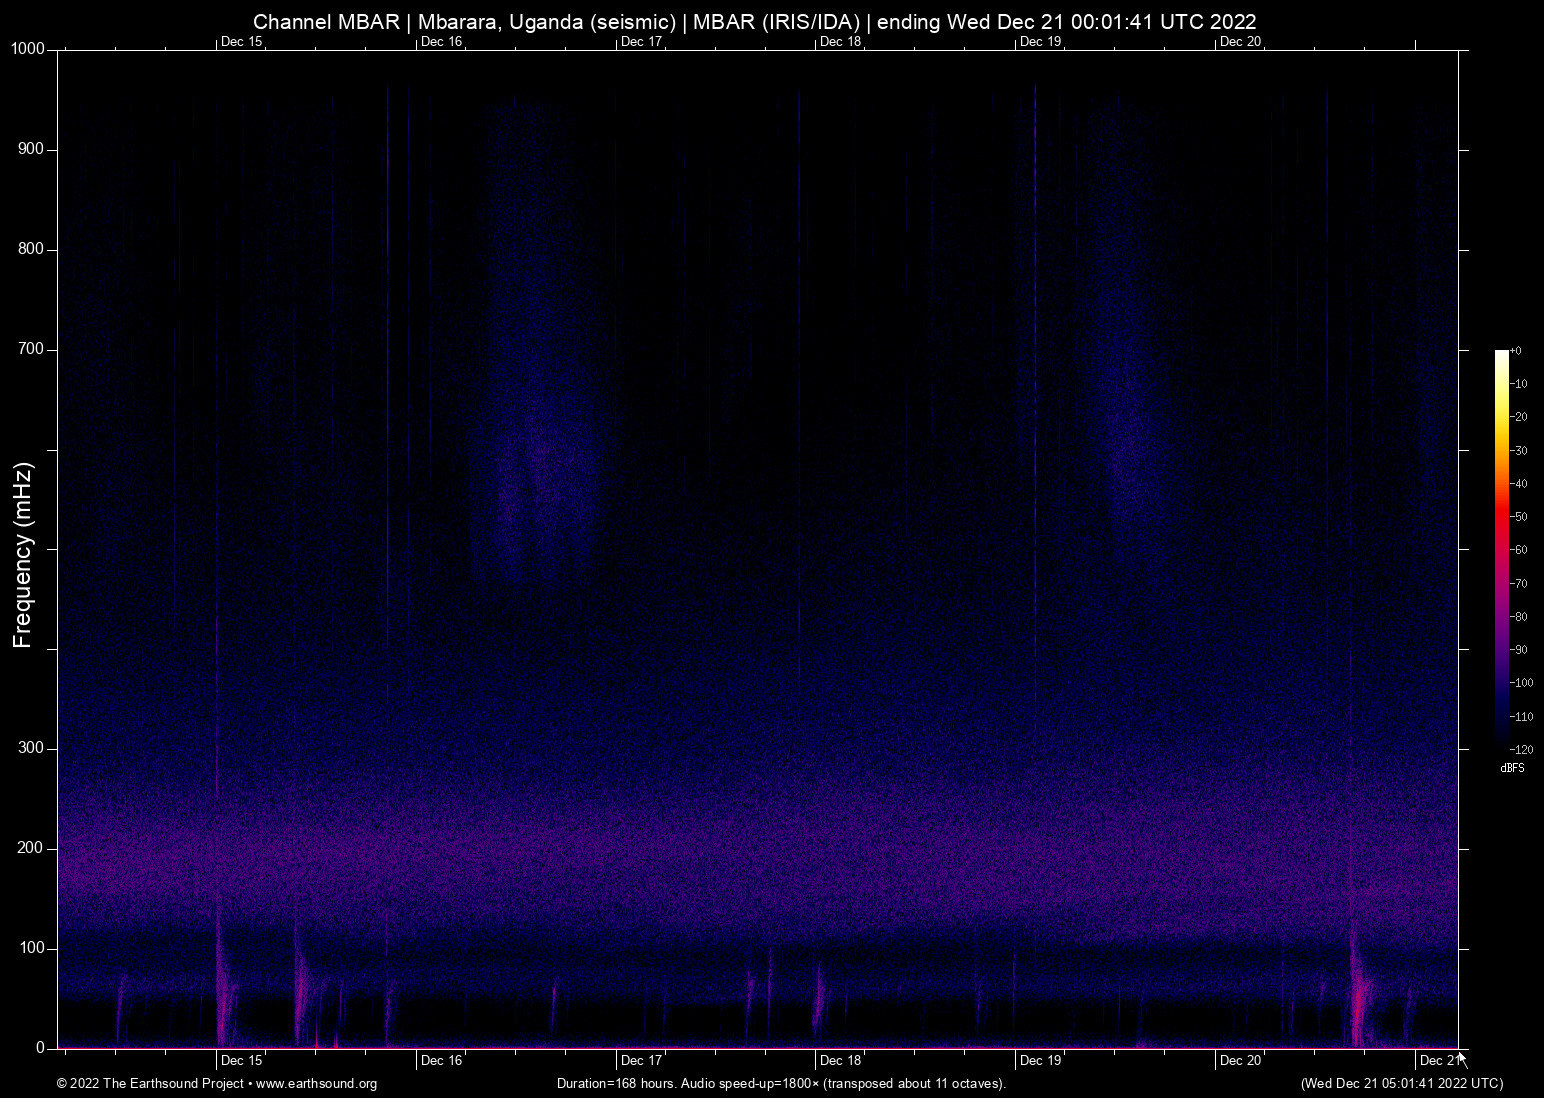Click the vertical Frequency (mHz) axis title
1544x1098 pixels.
(x=23, y=555)
